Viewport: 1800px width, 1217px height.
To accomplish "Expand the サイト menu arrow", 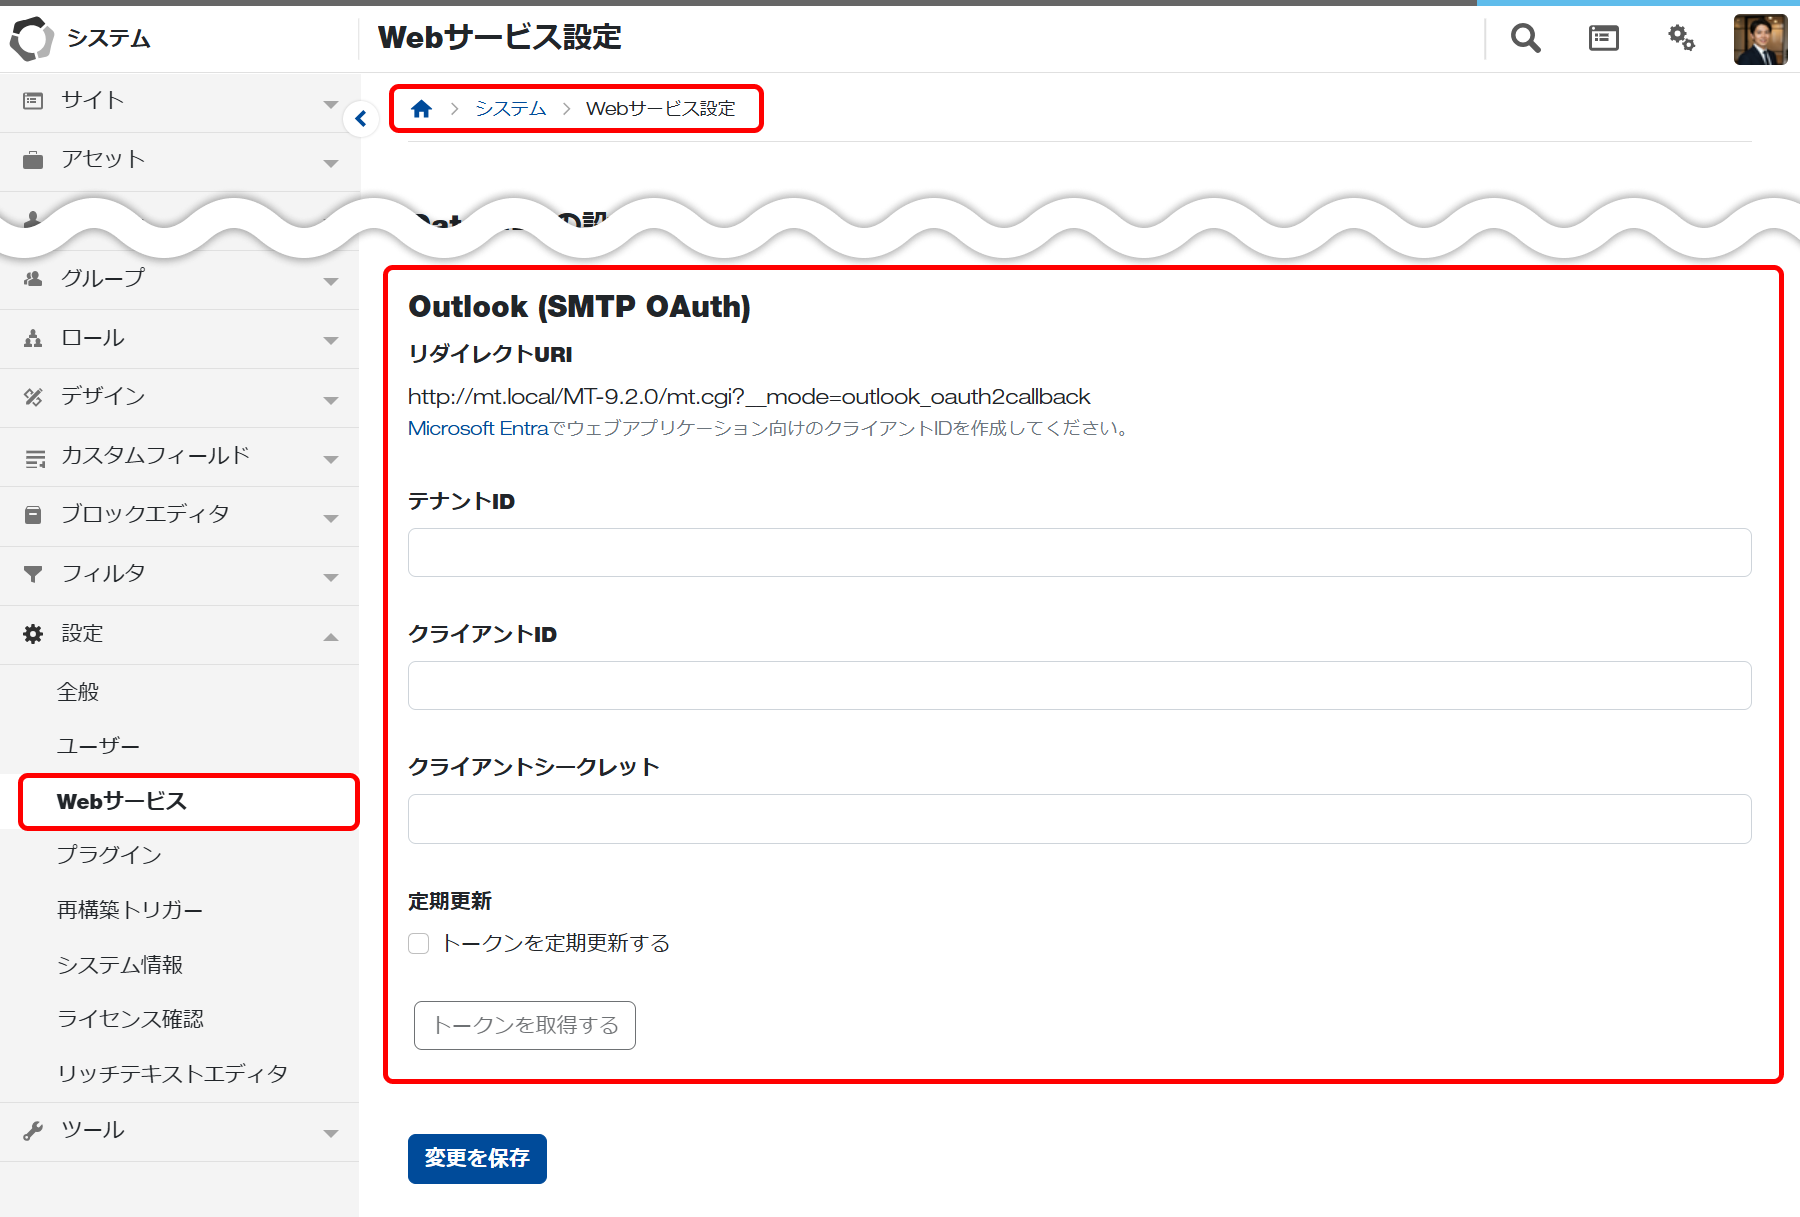I will point(331,104).
